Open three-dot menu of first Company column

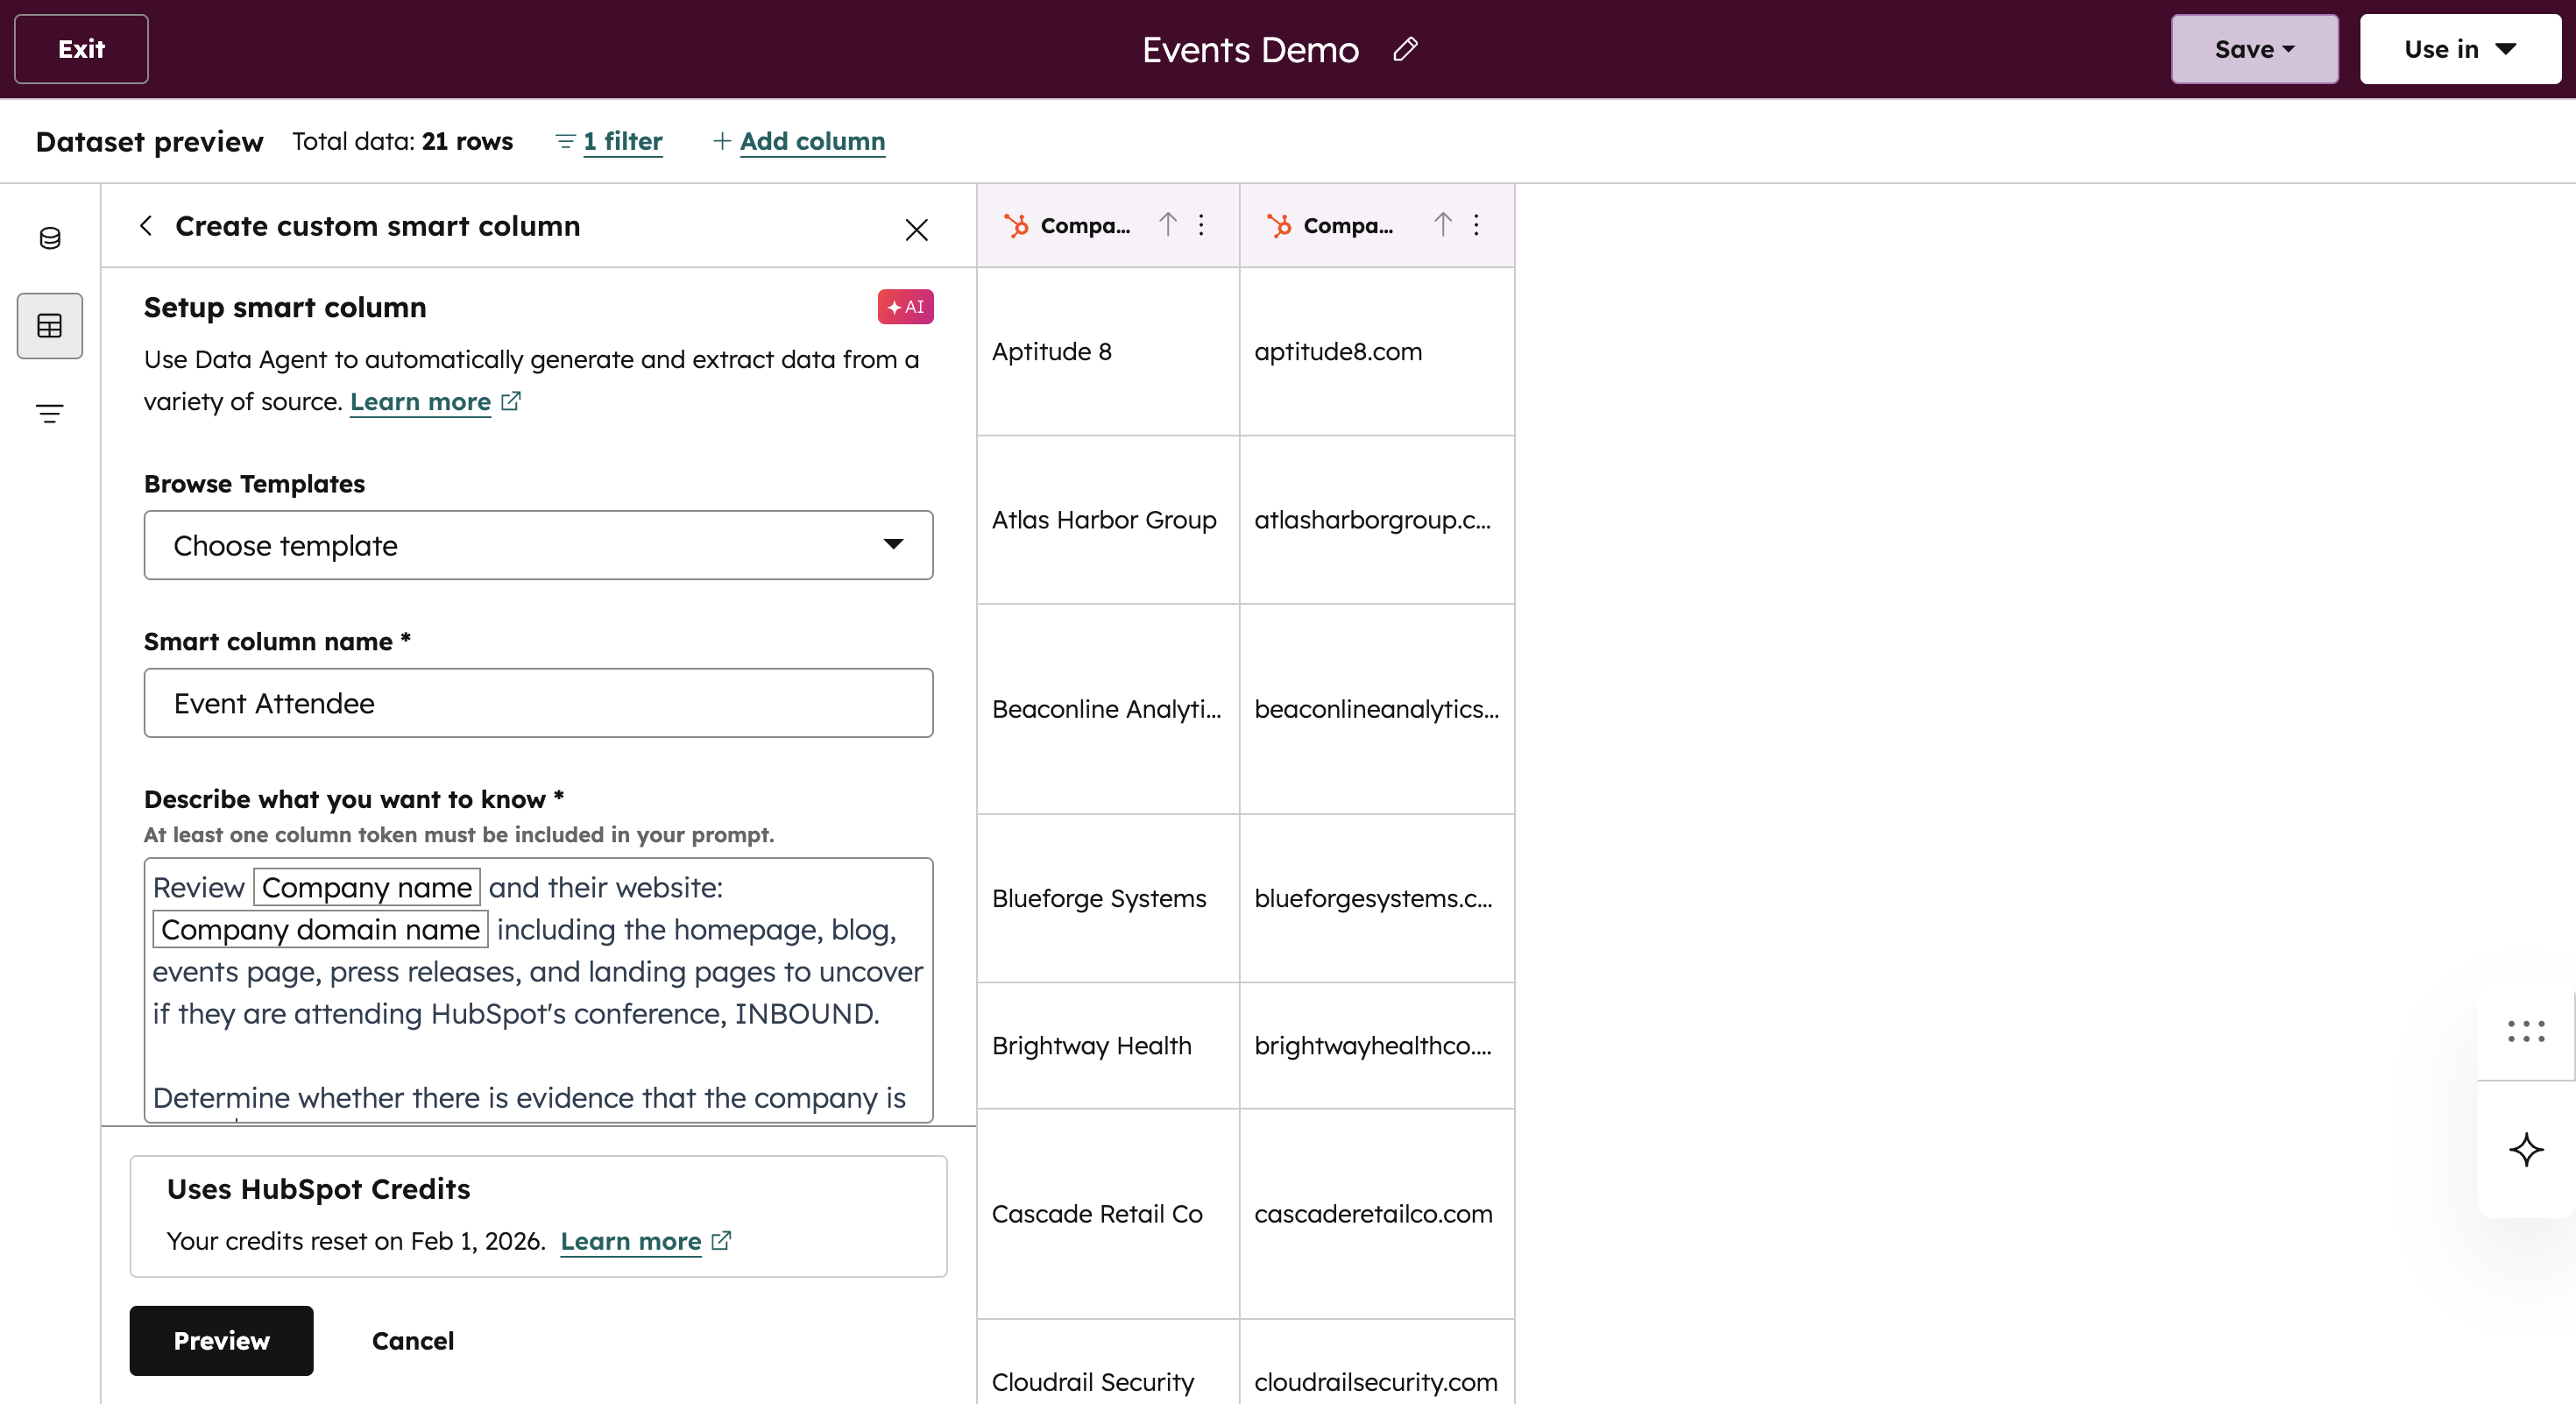(1201, 225)
